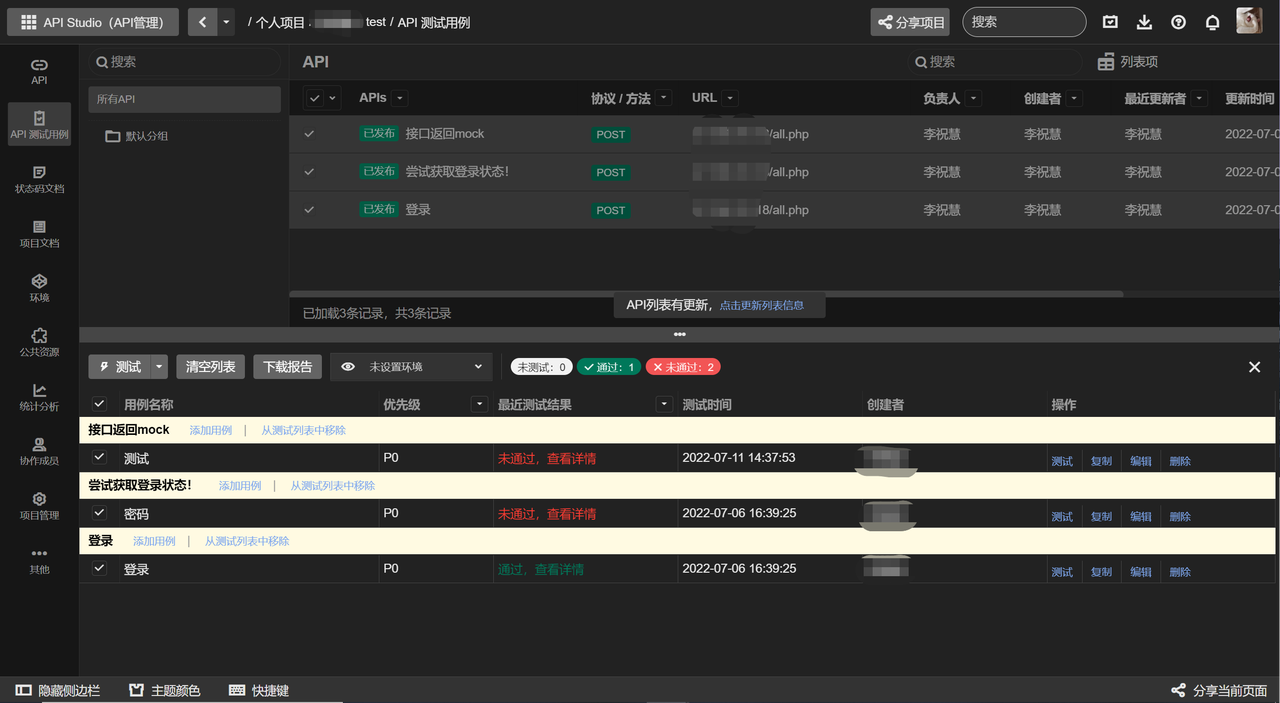Open 列表项 column settings
The width and height of the screenshot is (1280, 703).
(1127, 62)
